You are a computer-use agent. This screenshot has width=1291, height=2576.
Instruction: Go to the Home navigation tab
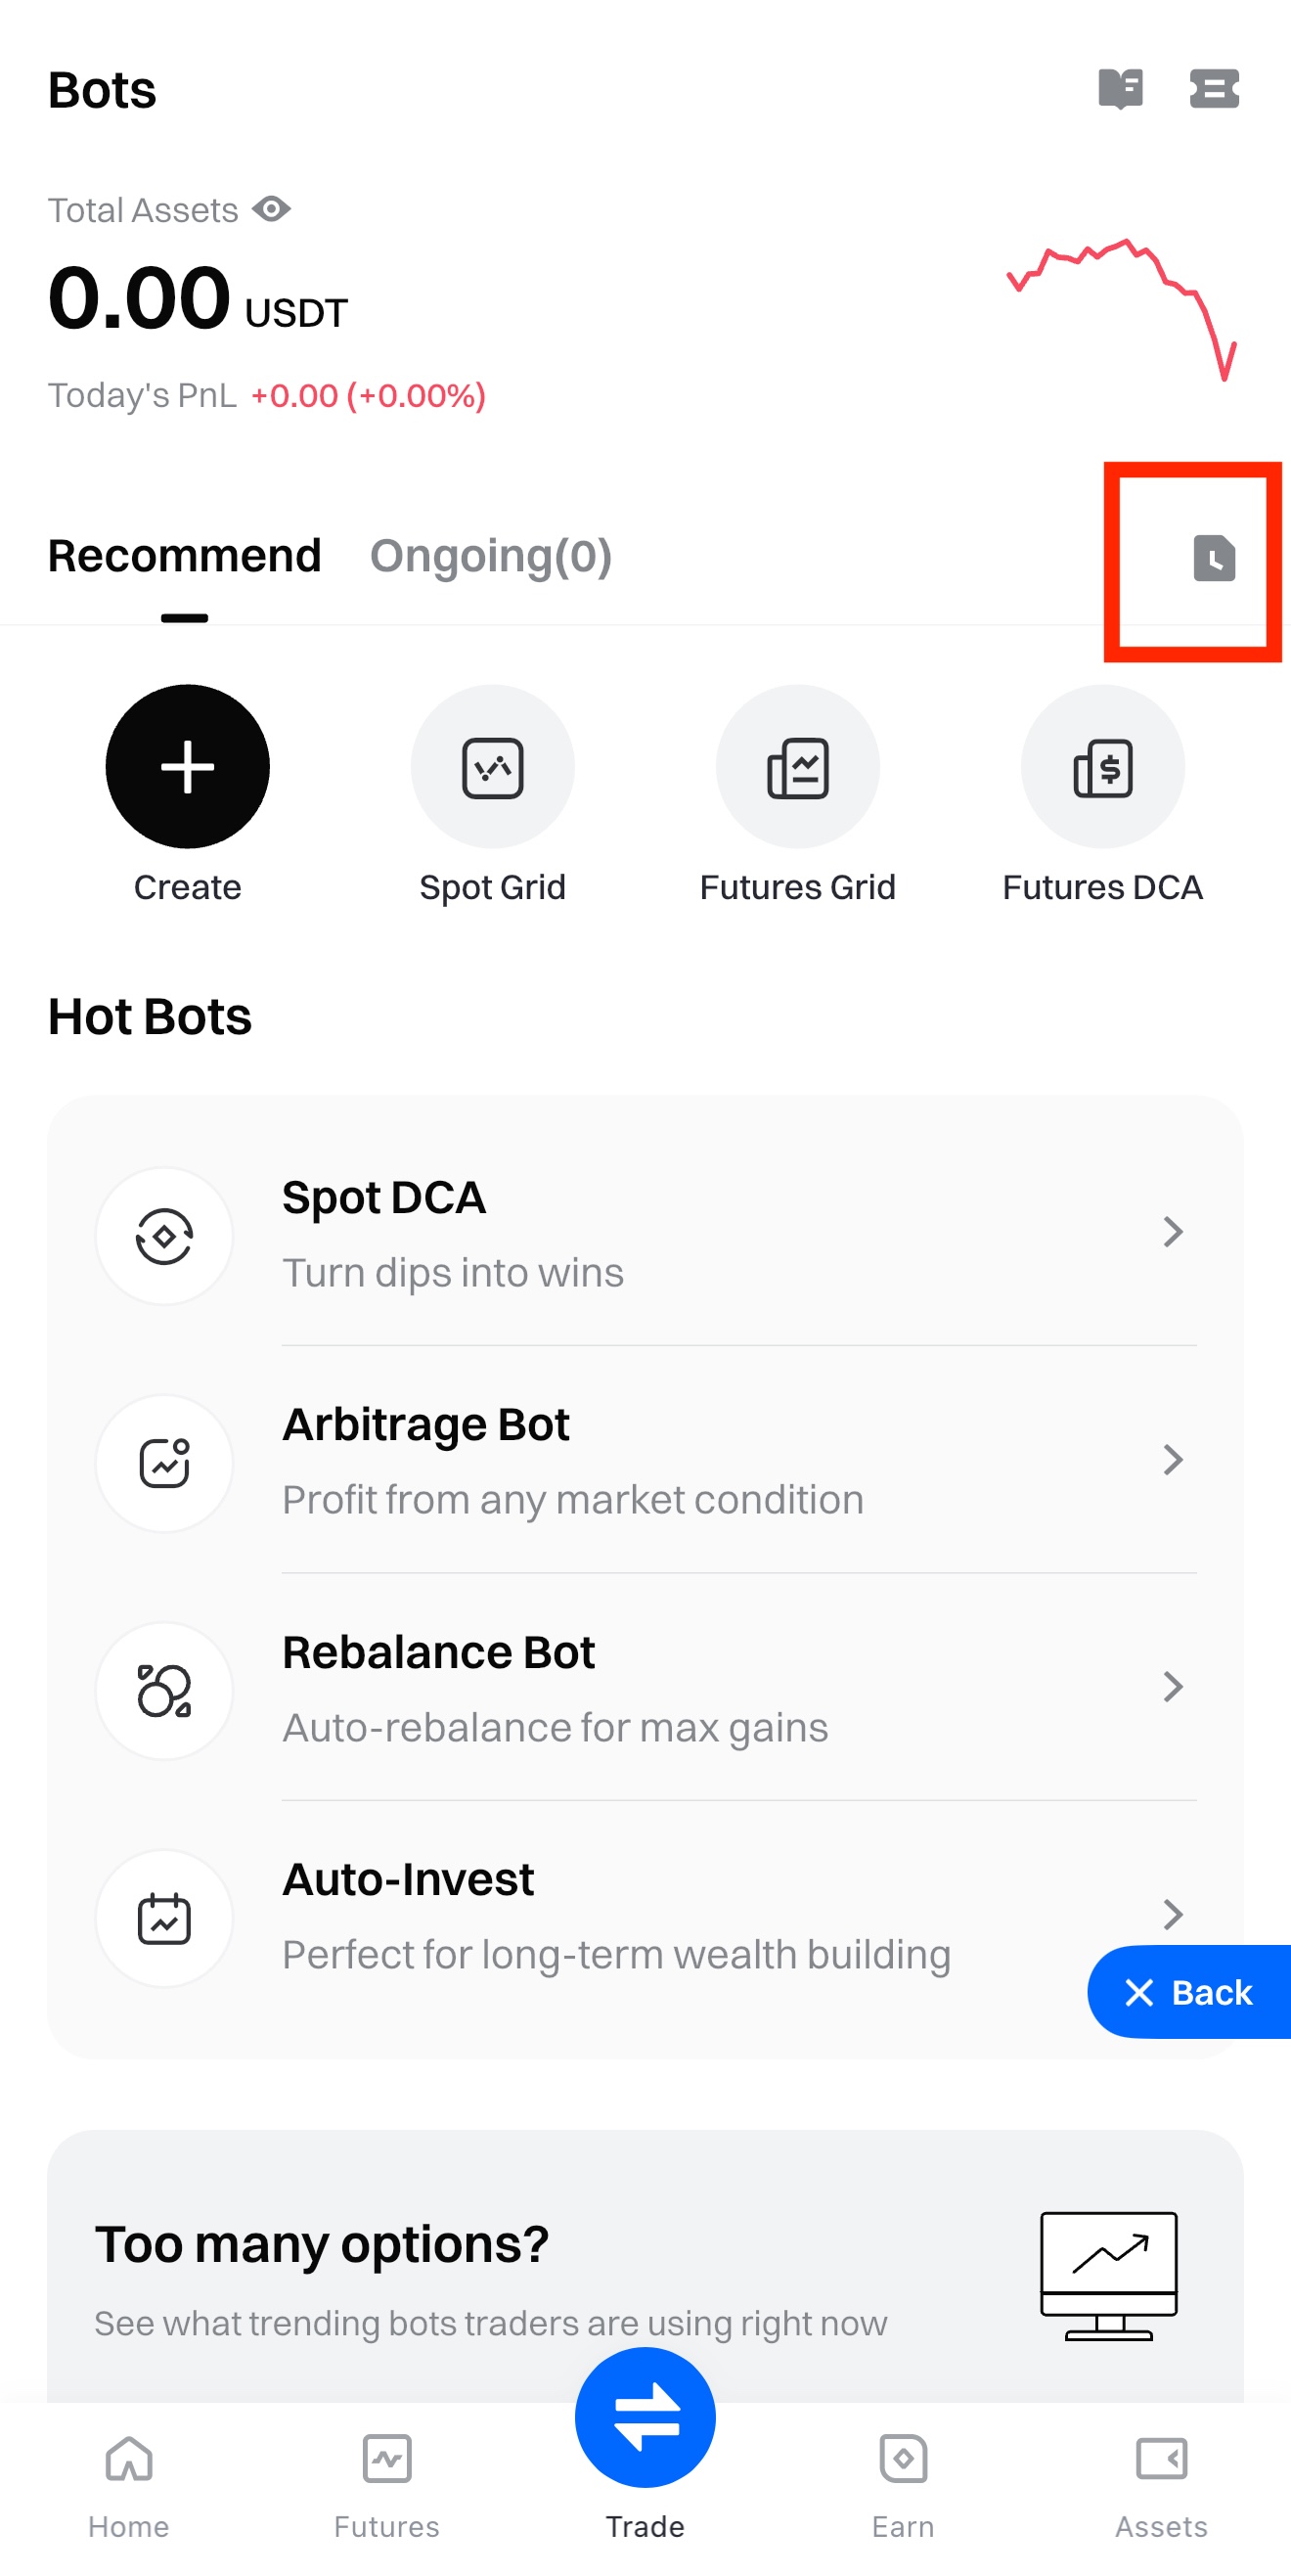pyautogui.click(x=129, y=2482)
